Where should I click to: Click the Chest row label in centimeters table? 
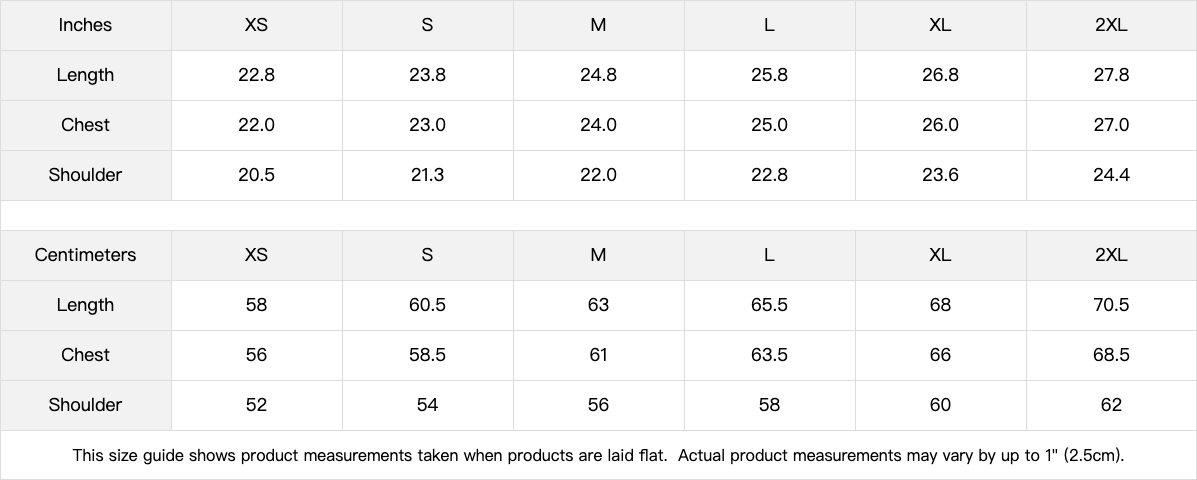[x=85, y=355]
